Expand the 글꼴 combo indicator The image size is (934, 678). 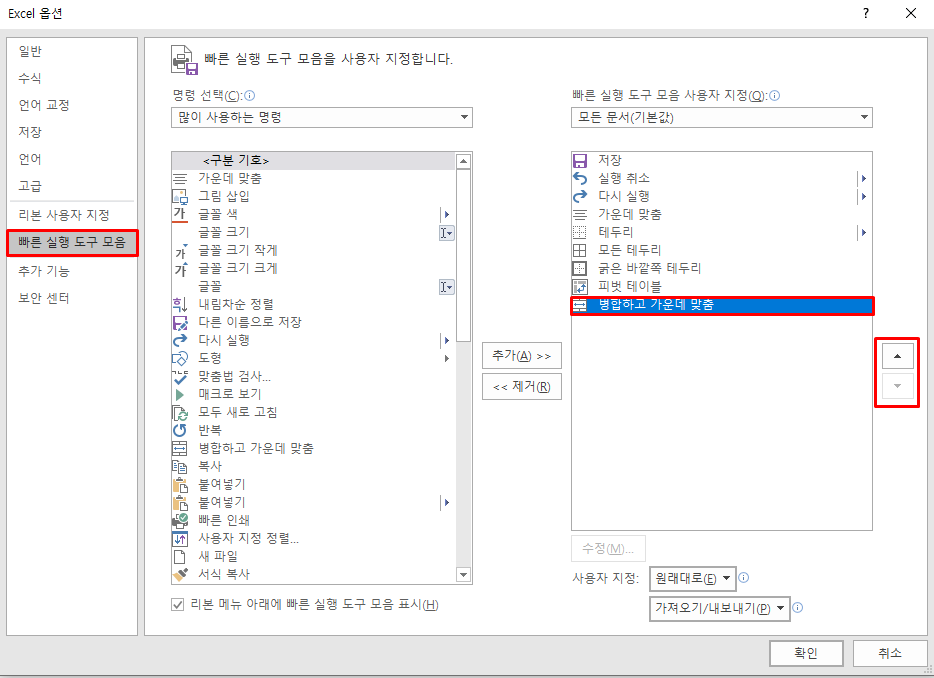447,287
